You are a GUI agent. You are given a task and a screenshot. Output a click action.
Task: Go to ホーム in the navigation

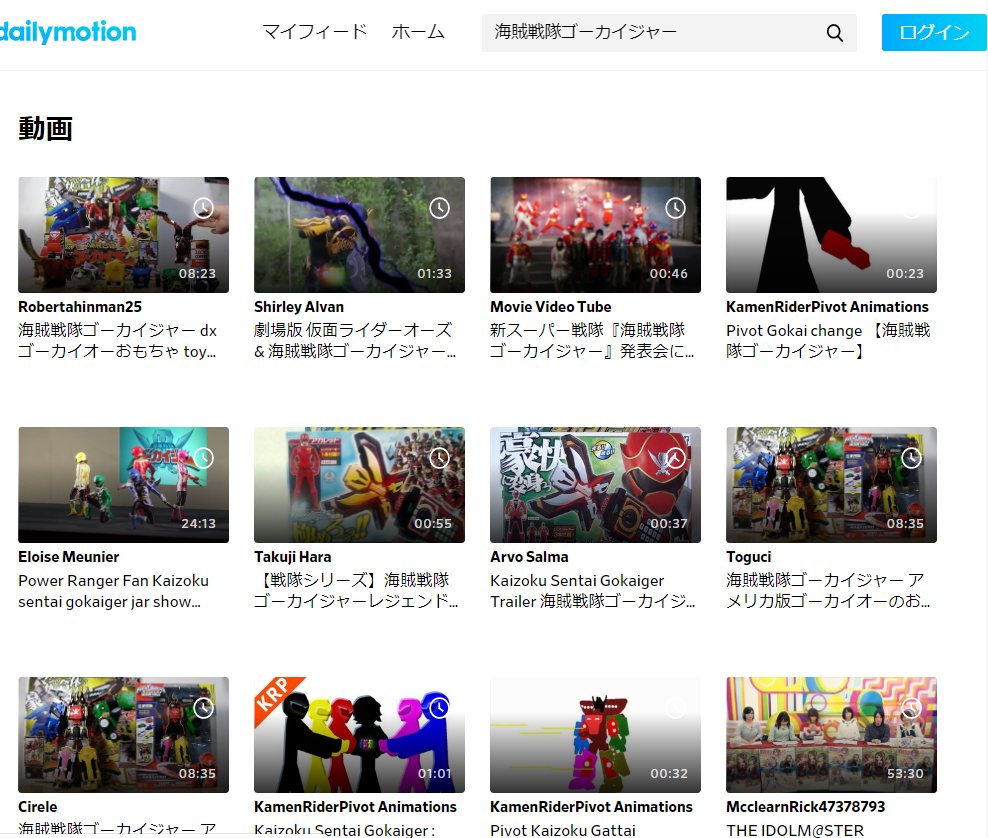coord(418,32)
